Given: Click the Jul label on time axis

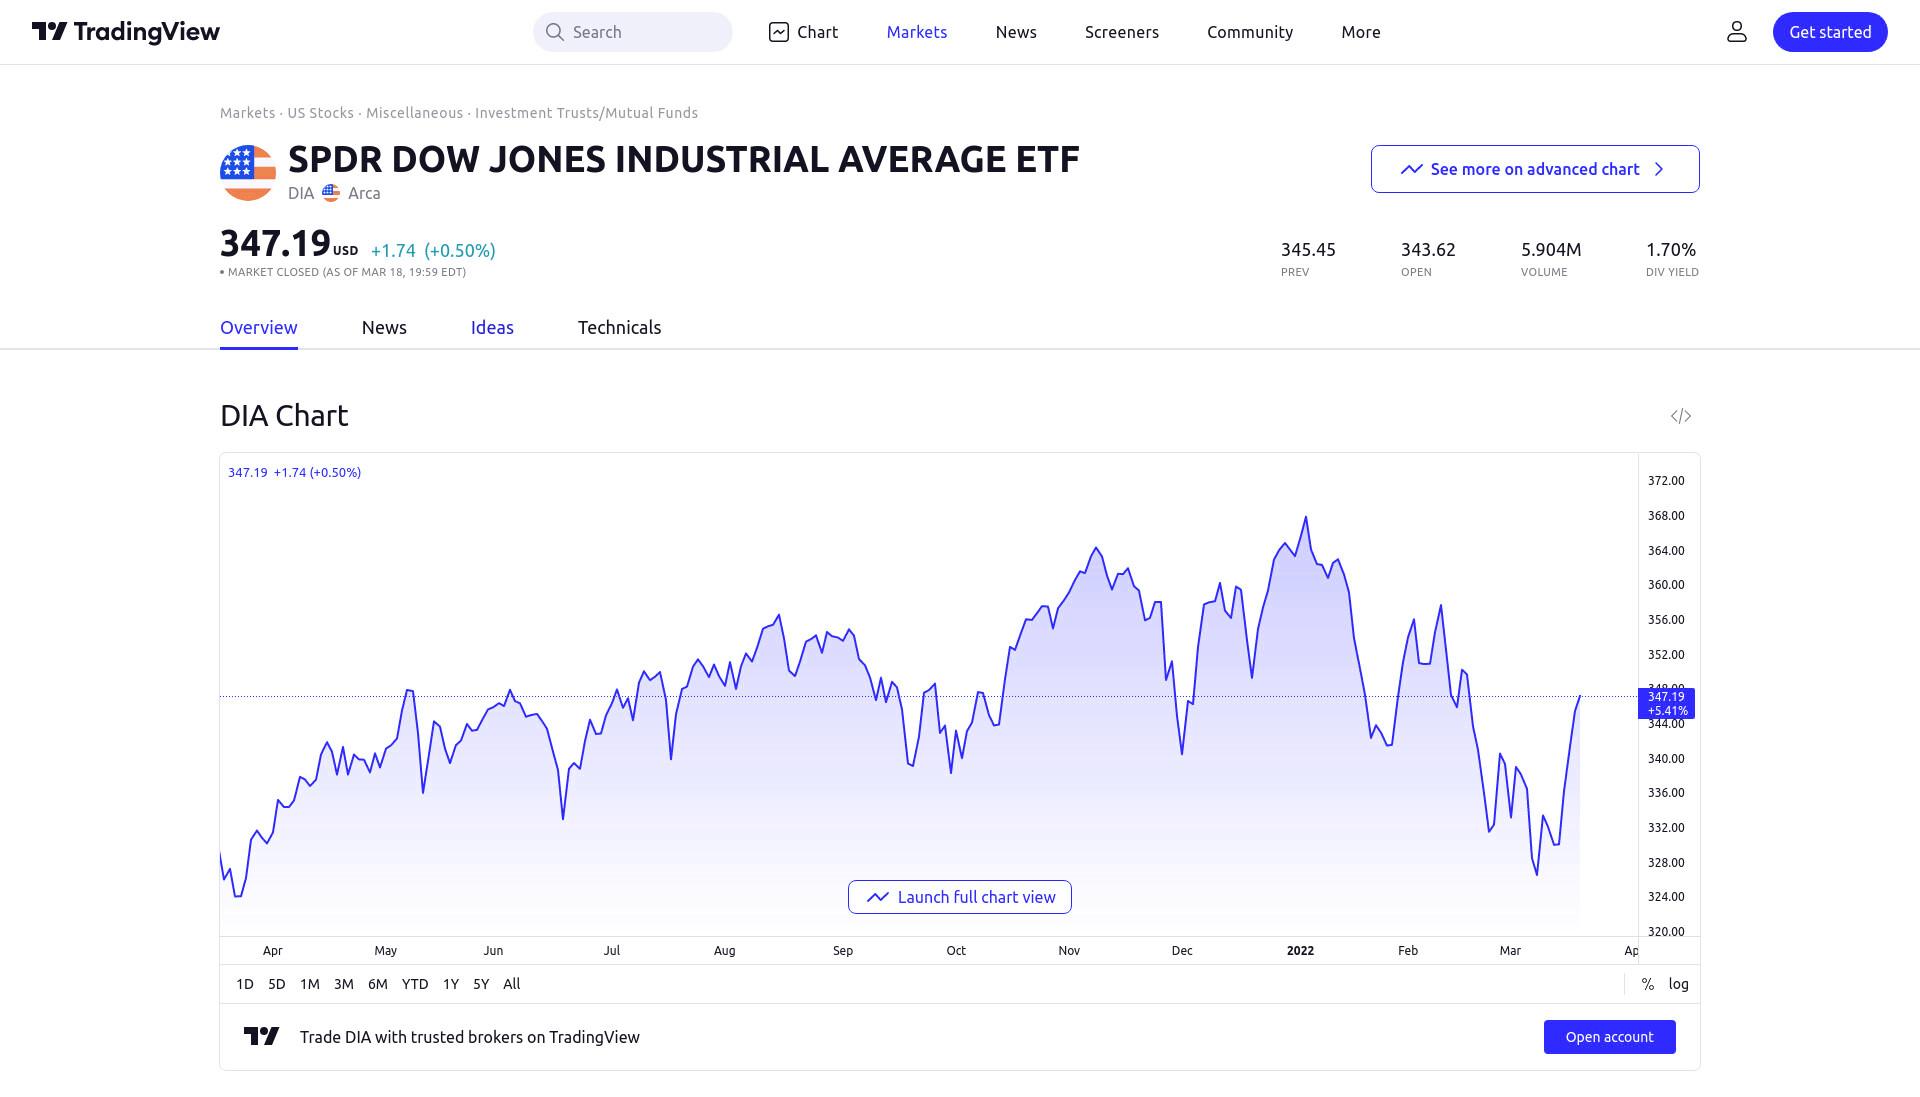Looking at the screenshot, I should click(612, 951).
